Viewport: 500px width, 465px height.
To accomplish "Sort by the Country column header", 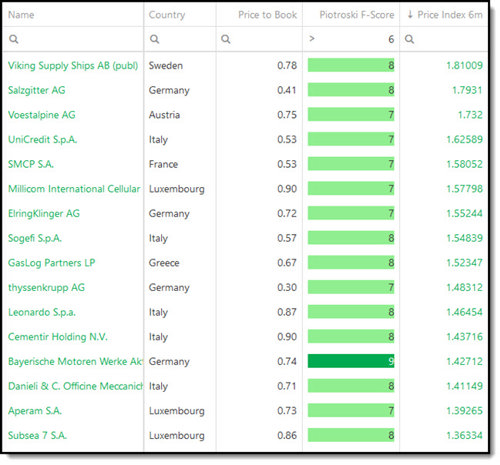I will (x=167, y=15).
